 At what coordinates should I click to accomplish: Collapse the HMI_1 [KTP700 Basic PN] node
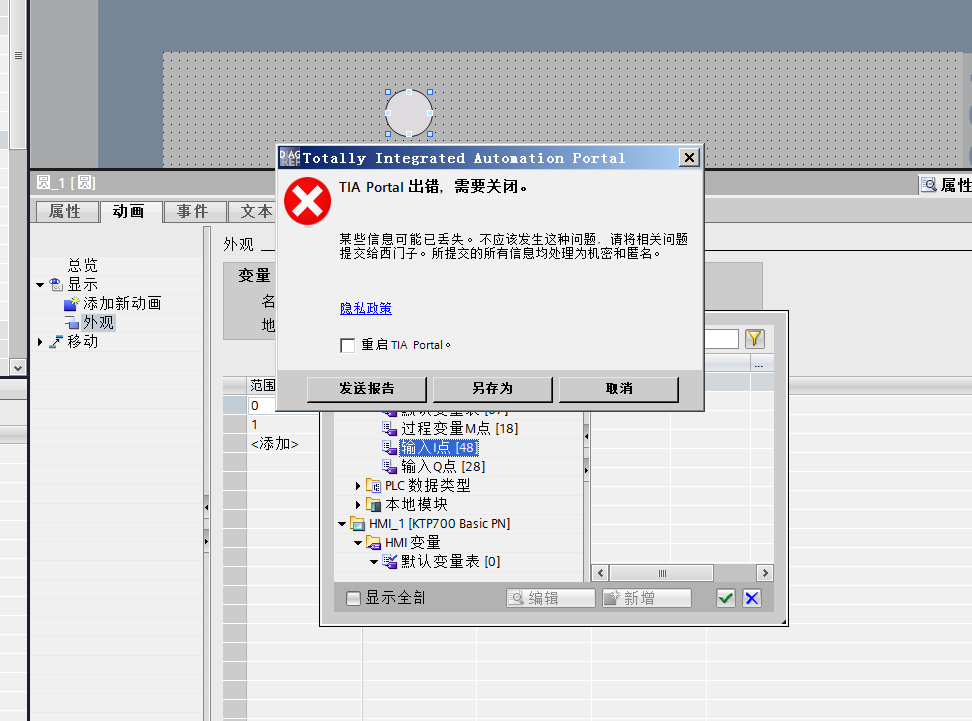tap(342, 524)
